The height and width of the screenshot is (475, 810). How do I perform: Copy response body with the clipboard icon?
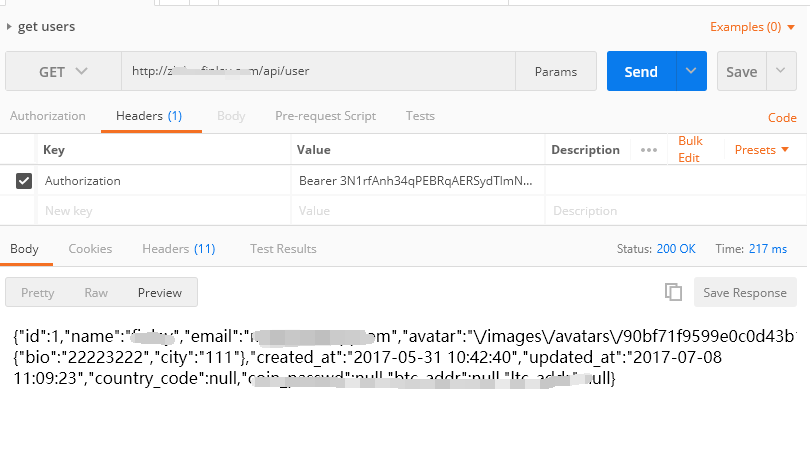coord(673,292)
